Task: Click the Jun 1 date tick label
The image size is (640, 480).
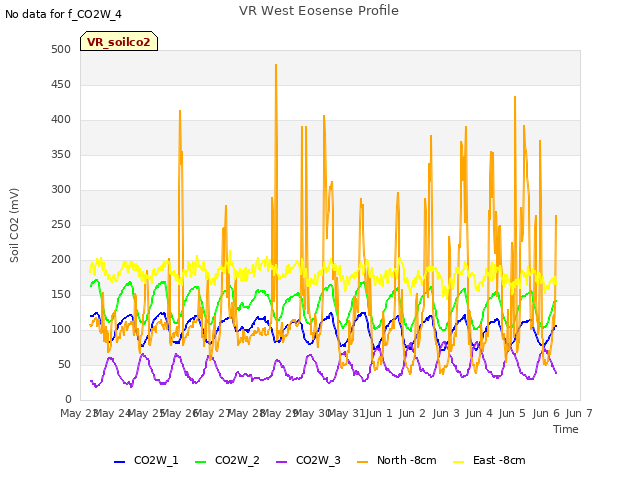Action: pos(379,413)
